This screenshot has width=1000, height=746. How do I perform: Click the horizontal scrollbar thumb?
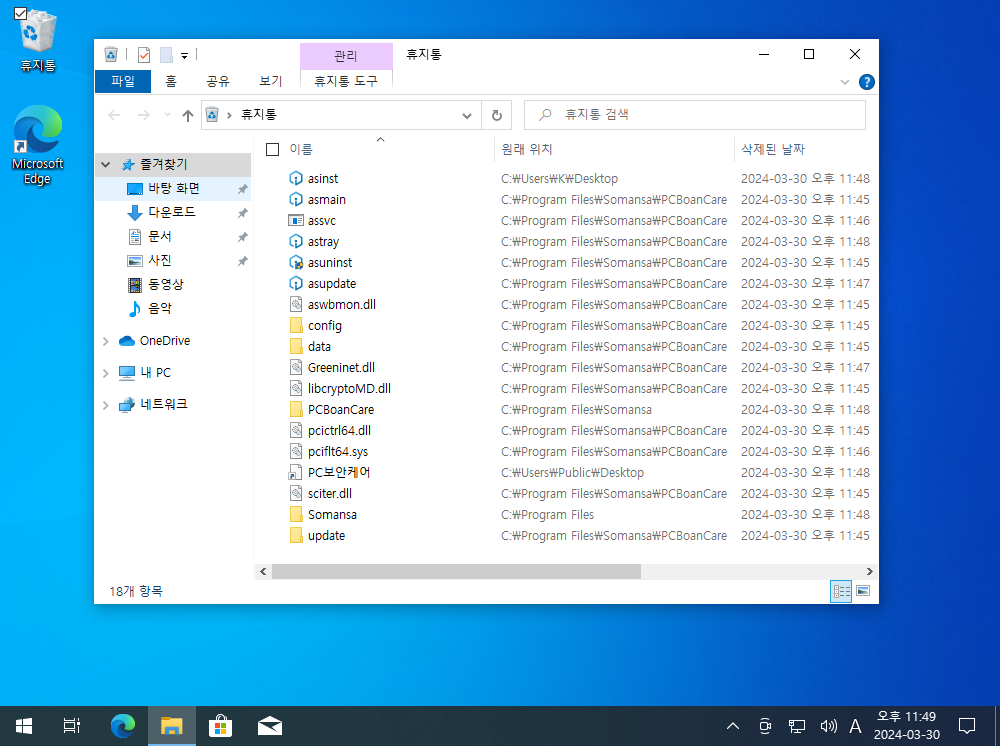point(456,572)
